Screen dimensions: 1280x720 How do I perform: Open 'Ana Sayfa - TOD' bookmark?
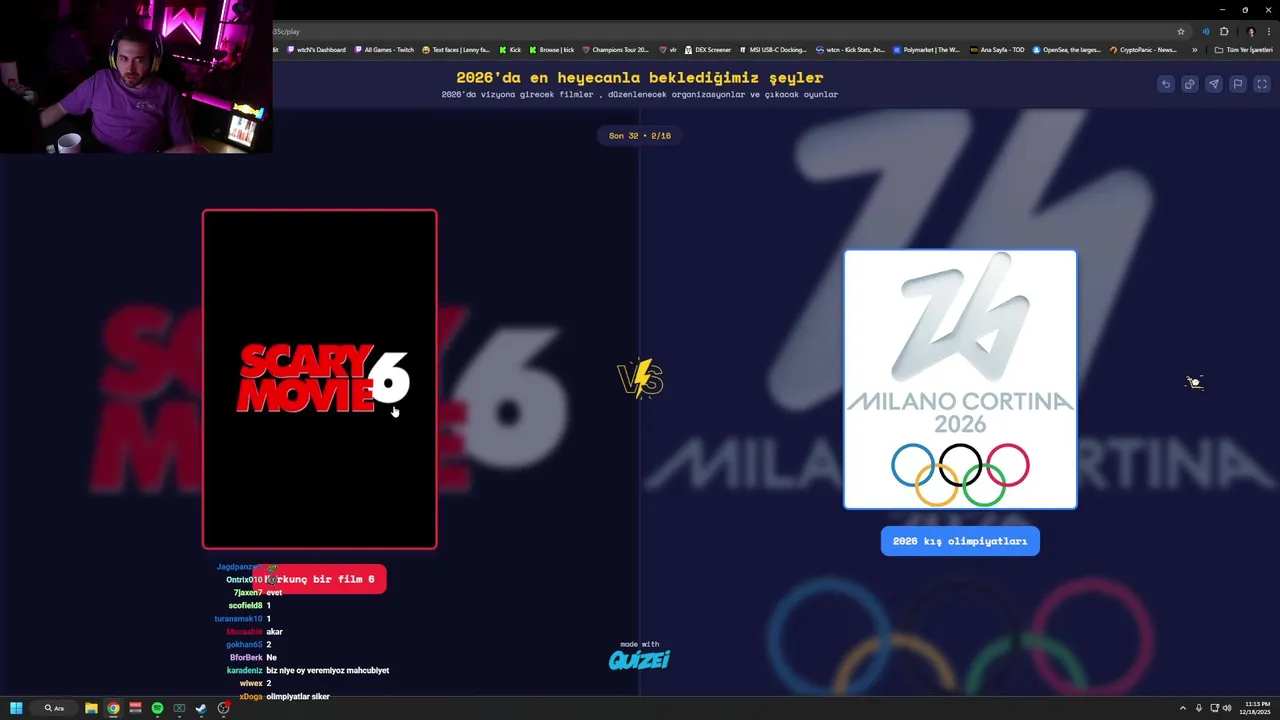(x=998, y=49)
